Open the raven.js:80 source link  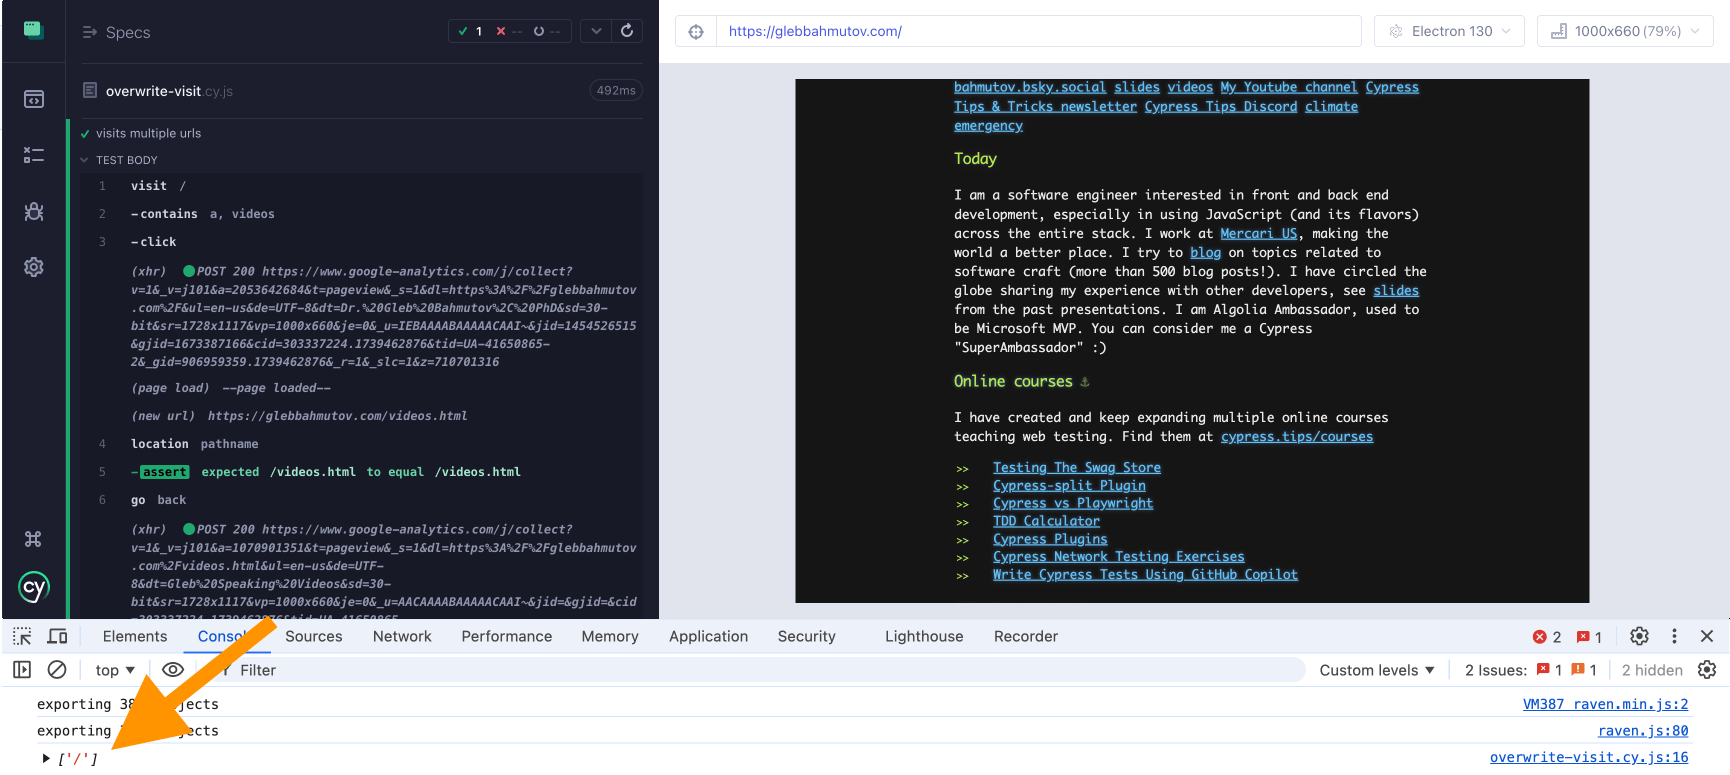(x=1643, y=731)
